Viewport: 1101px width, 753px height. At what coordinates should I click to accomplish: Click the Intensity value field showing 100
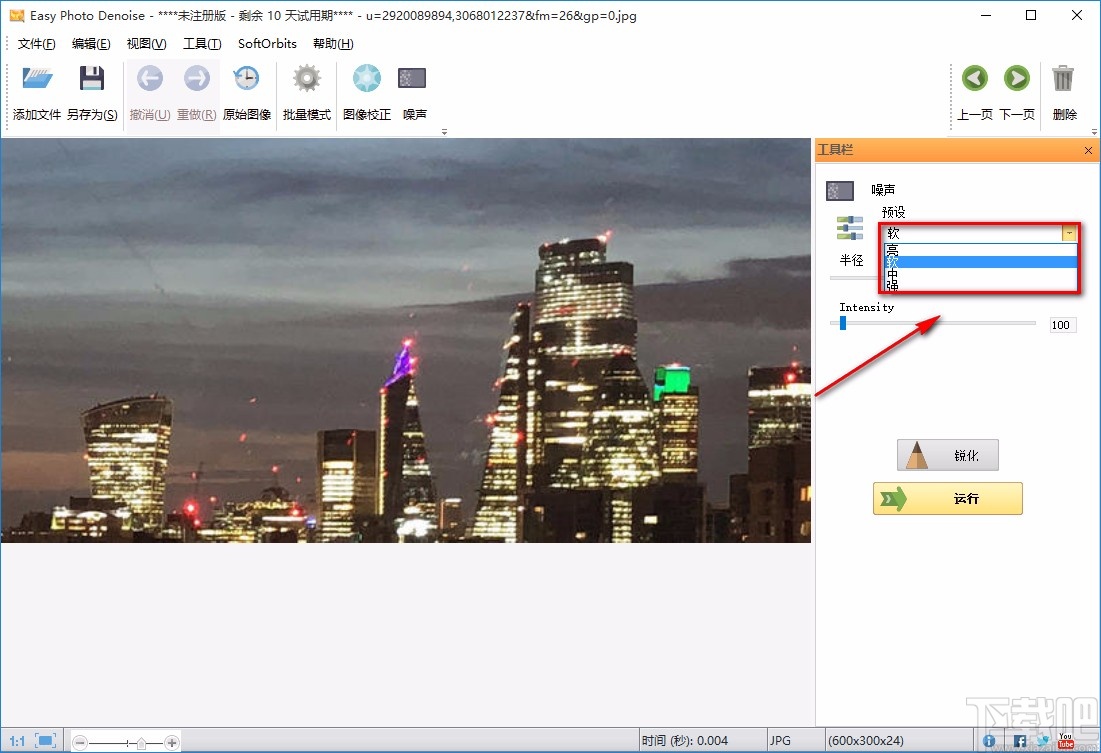coord(1062,325)
